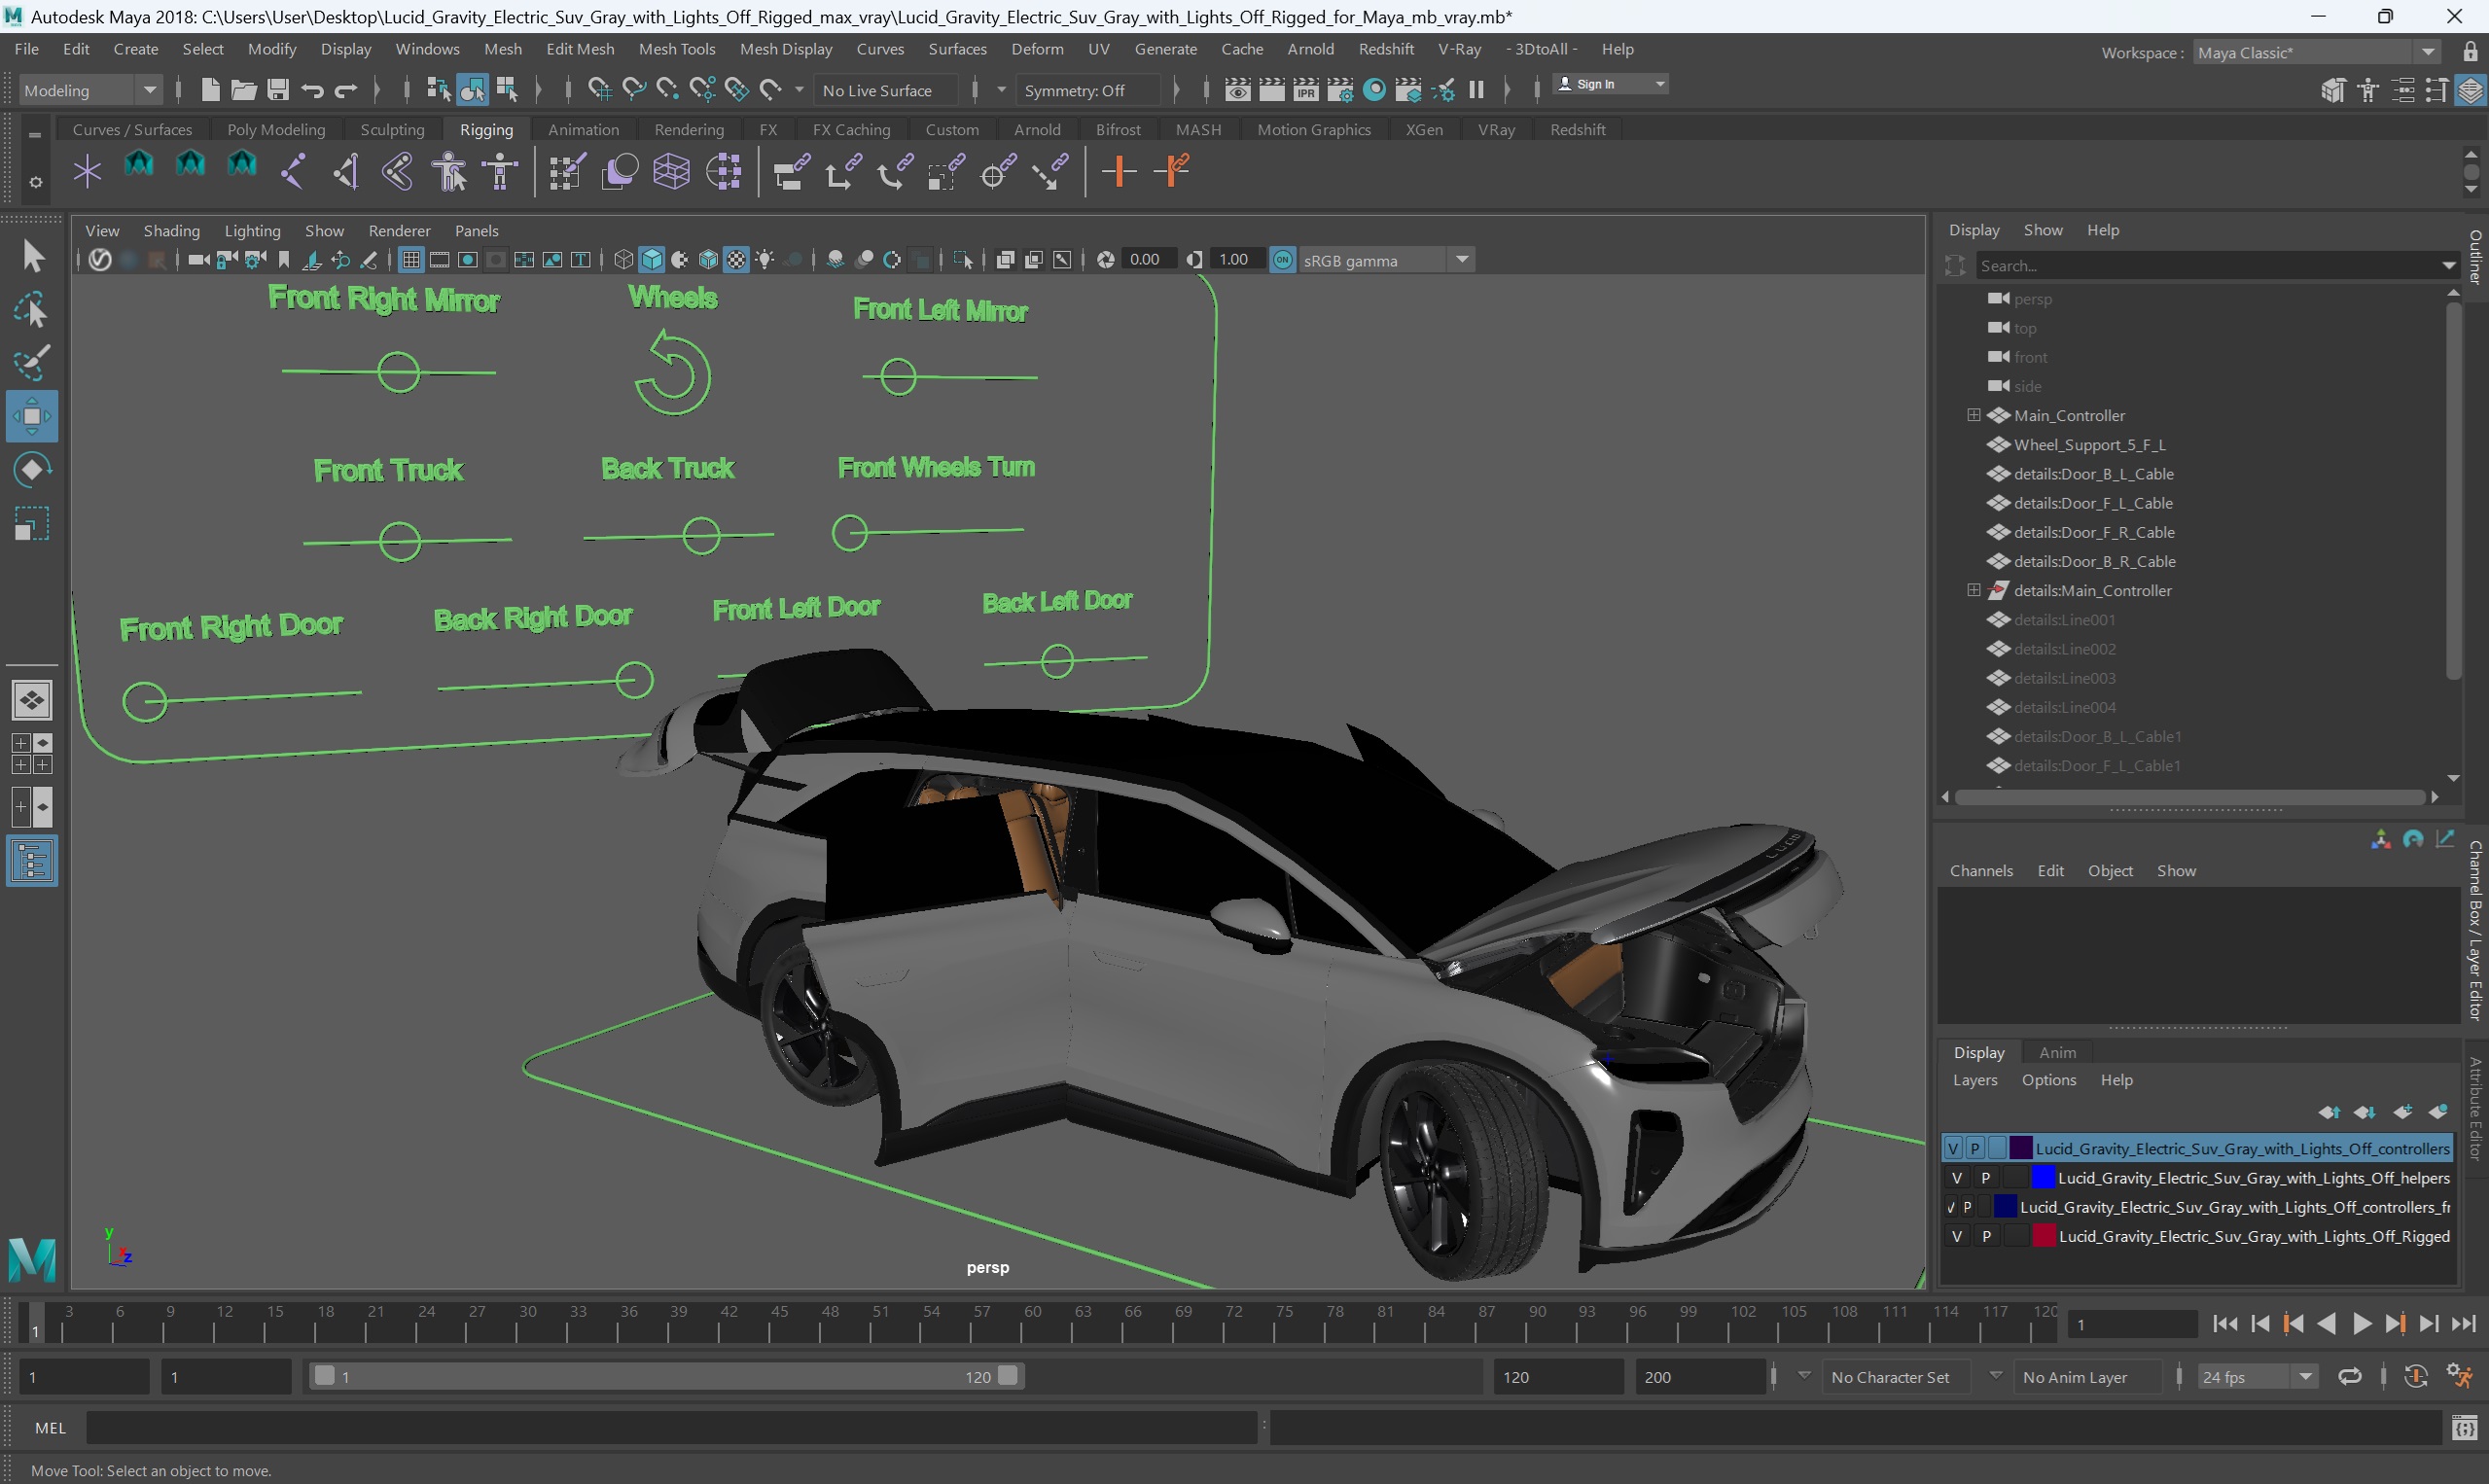Choose the Paint Selection tool

click(x=32, y=363)
